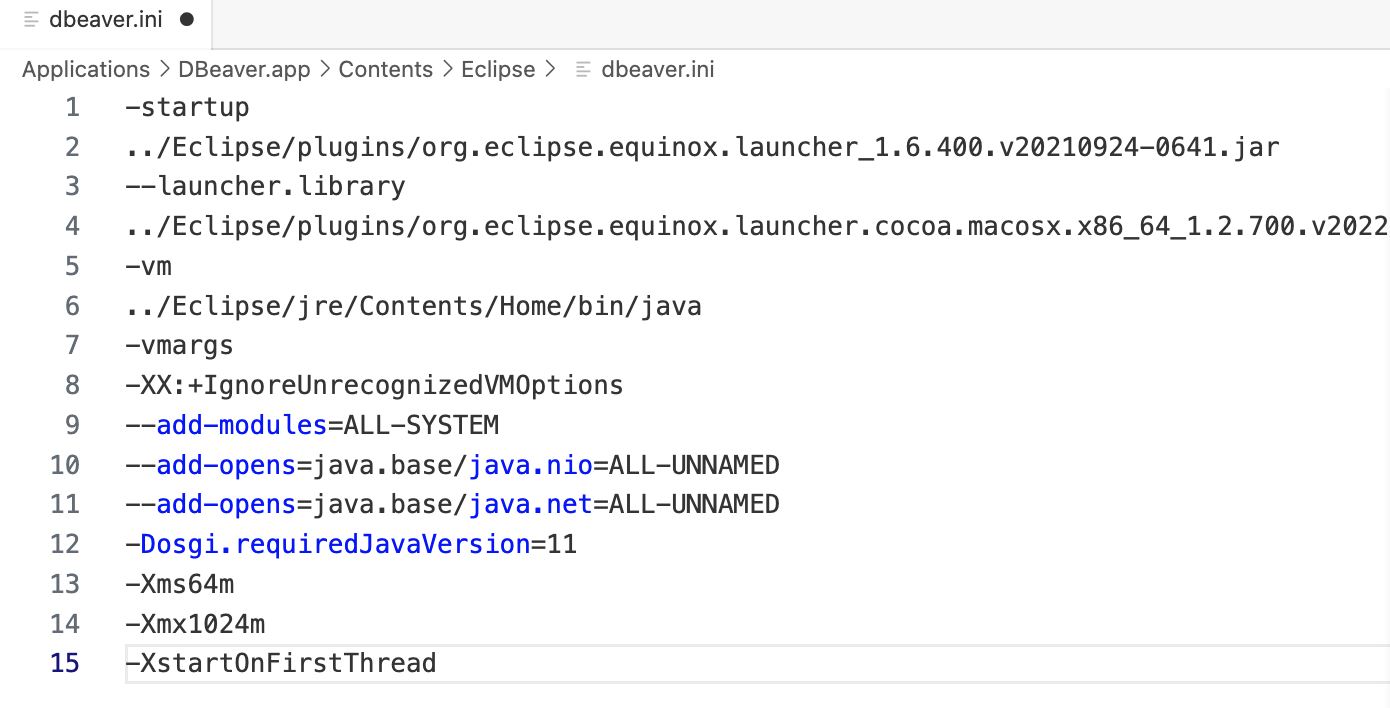1390x708 pixels.
Task: Click the chevron after Eclipse breadcrumb
Action: pyautogui.click(x=550, y=70)
